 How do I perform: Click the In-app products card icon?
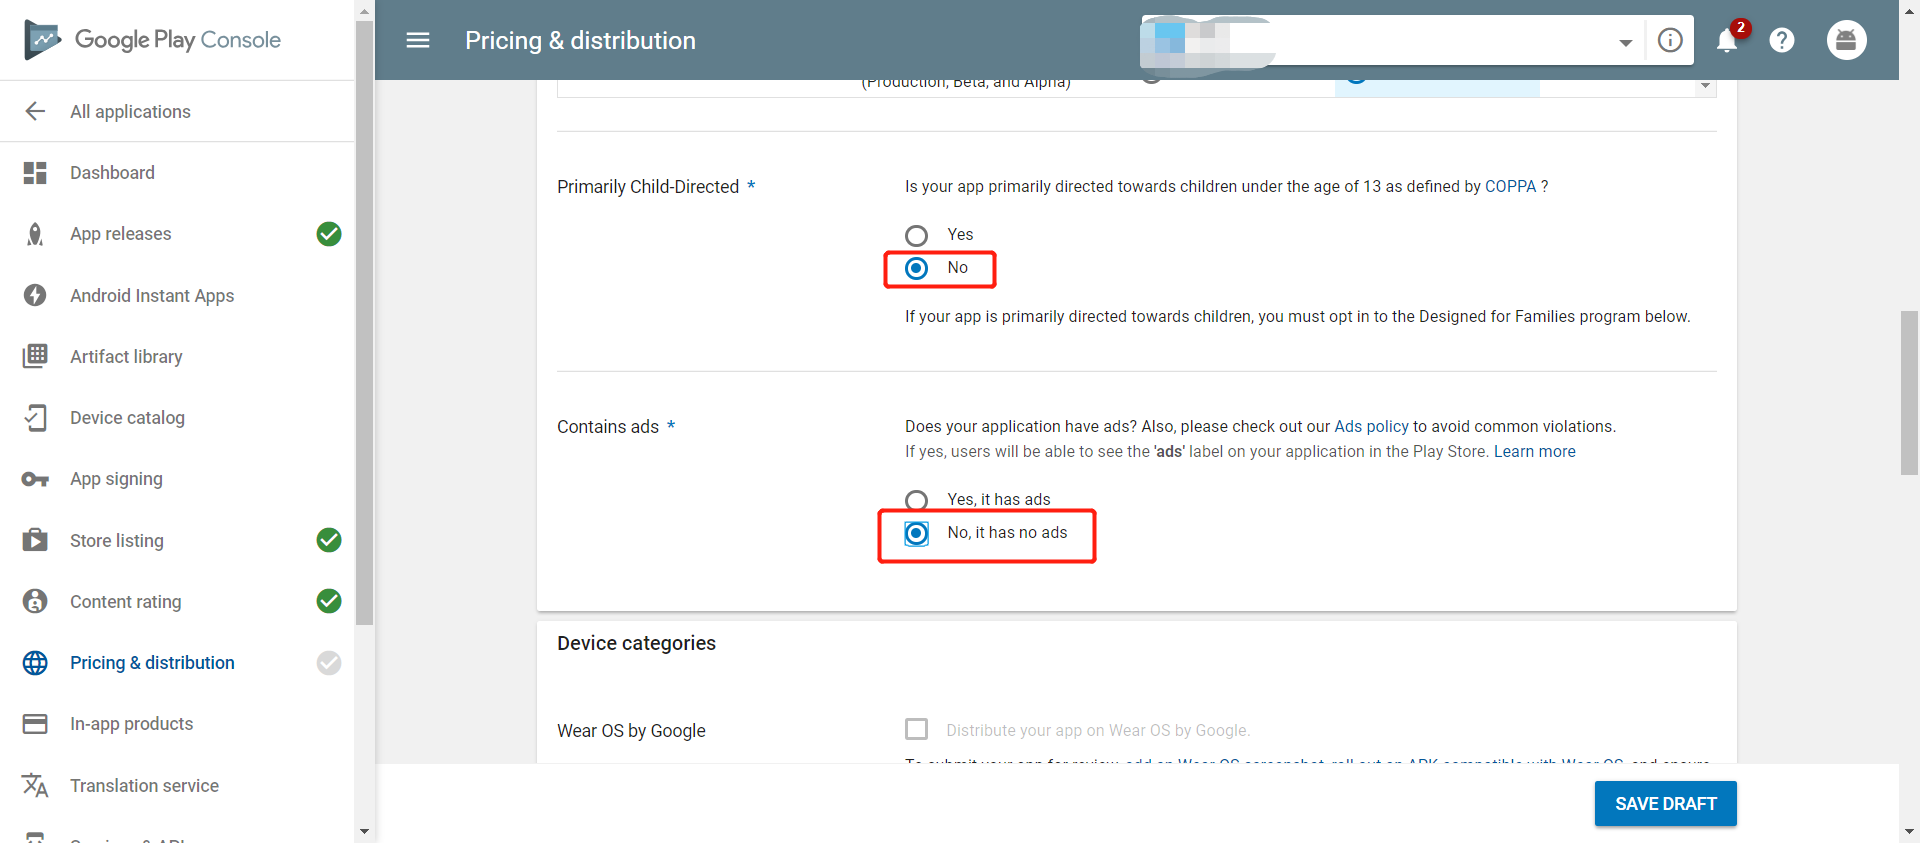point(35,724)
